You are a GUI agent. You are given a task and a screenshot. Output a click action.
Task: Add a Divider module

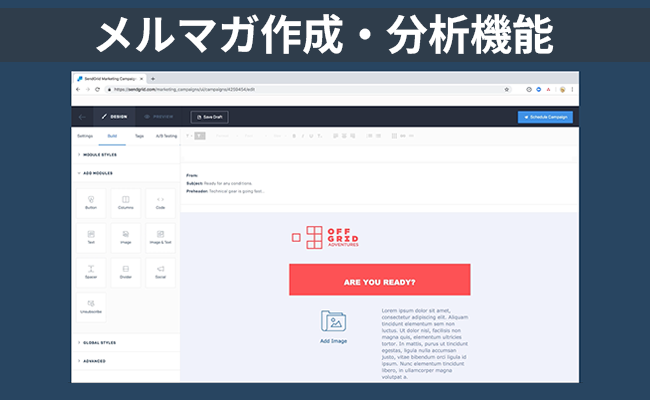(x=126, y=273)
